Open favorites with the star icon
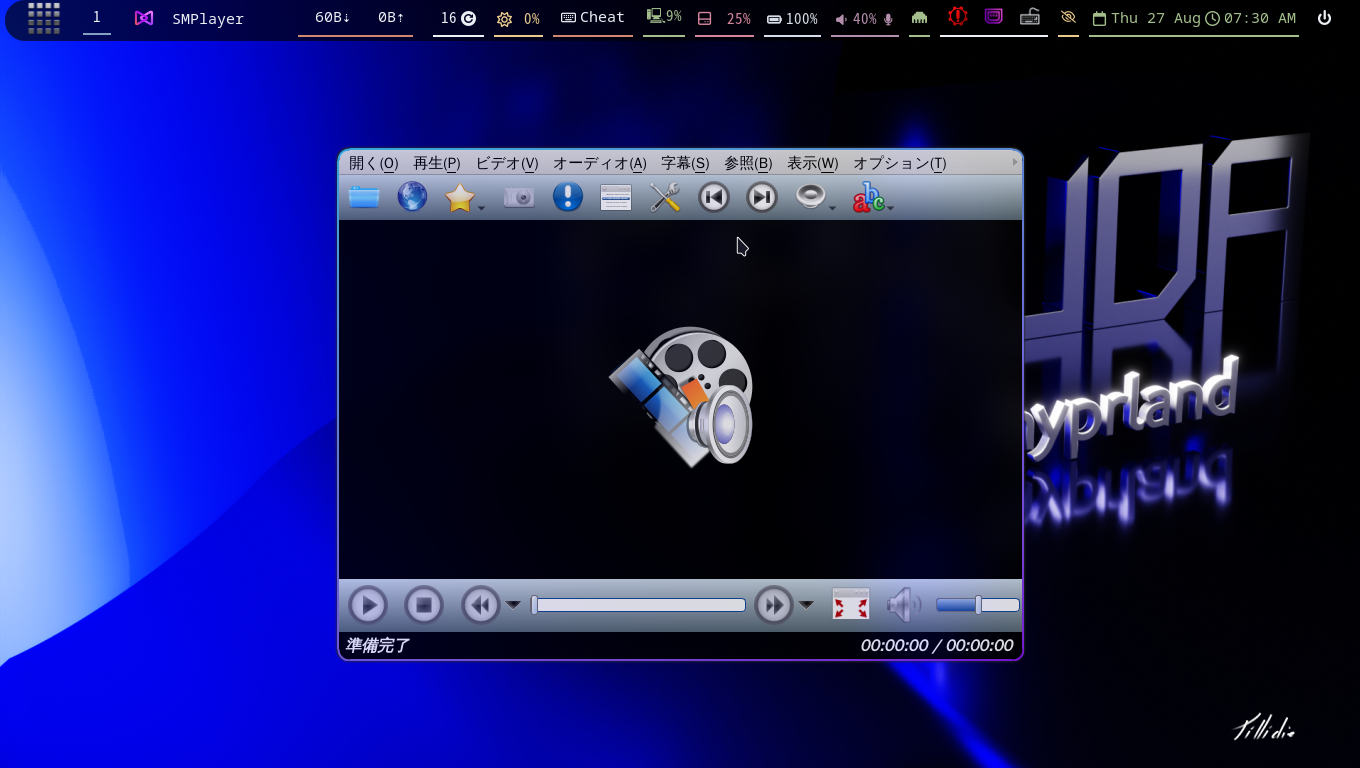The image size is (1360, 768). coord(459,197)
